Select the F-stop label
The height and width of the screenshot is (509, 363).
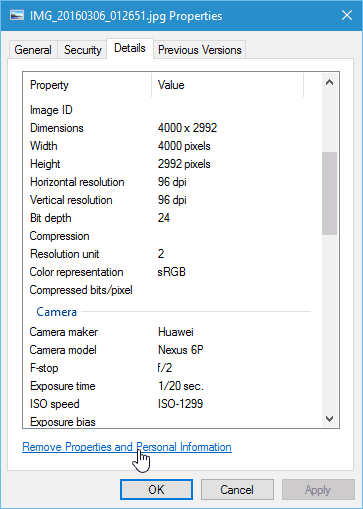point(44,368)
